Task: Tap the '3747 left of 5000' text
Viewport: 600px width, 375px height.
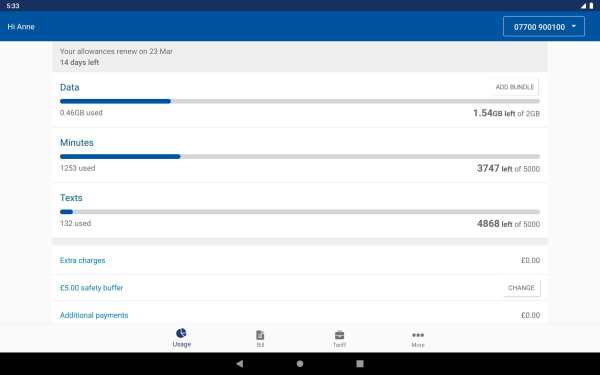Action: [x=508, y=168]
